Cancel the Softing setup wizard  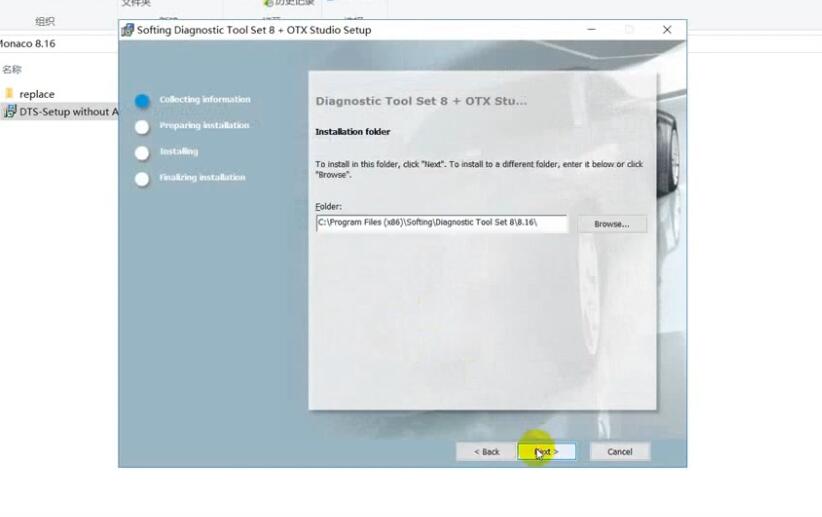pos(620,451)
